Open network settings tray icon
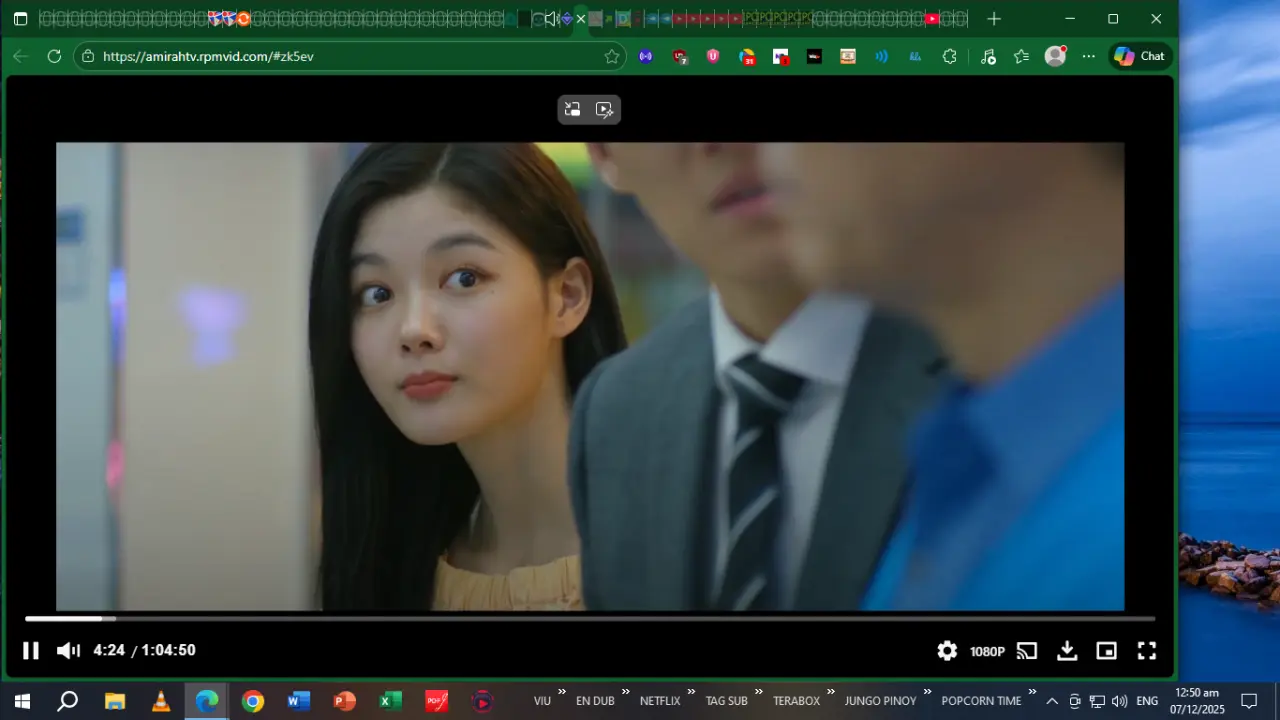The height and width of the screenshot is (720, 1280). 1097,701
